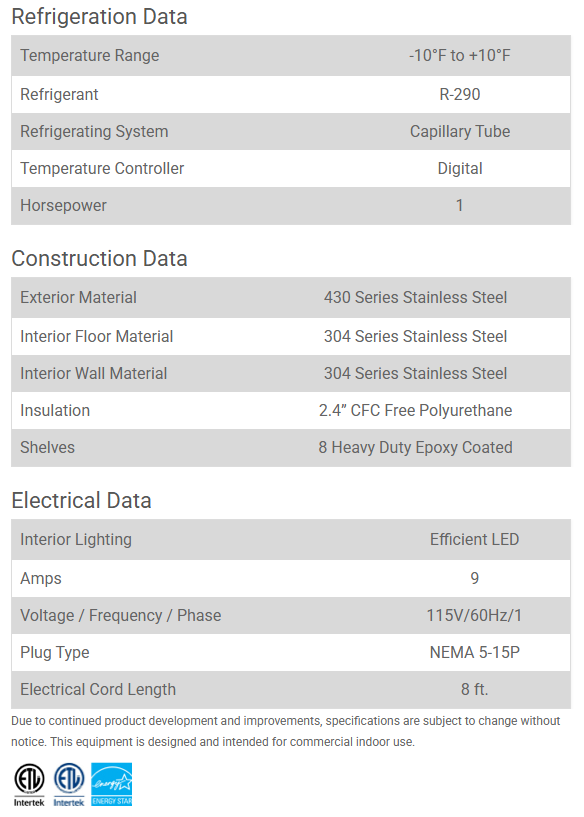Click the Energy Star logo
Viewport: 584px width, 817px height.
point(111,785)
